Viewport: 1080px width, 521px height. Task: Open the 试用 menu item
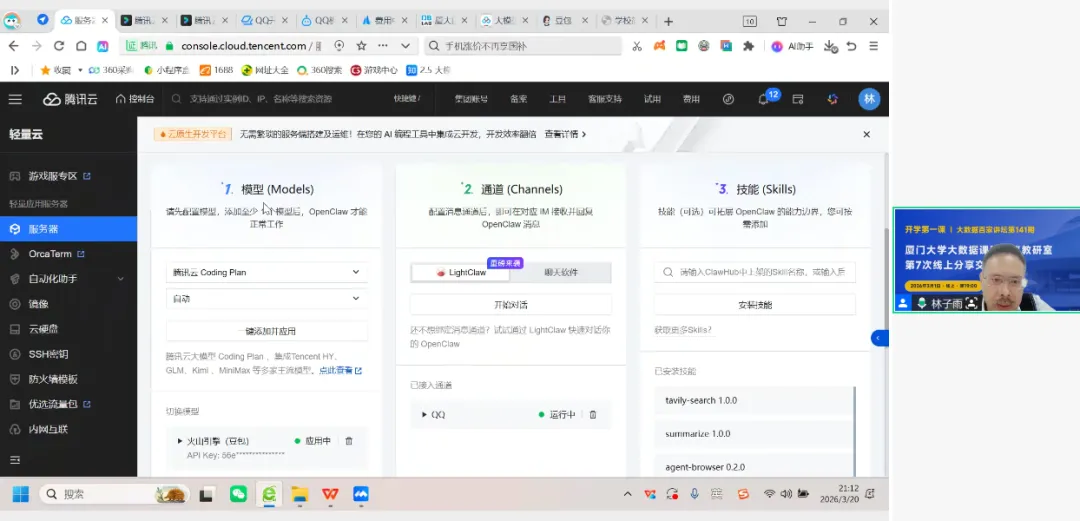click(x=652, y=99)
